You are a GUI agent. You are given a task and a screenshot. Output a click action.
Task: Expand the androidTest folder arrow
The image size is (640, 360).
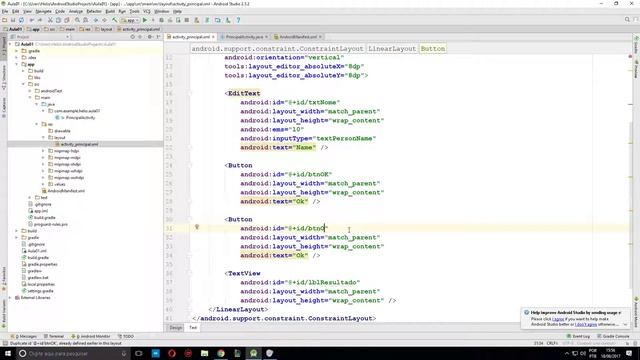(x=30, y=91)
